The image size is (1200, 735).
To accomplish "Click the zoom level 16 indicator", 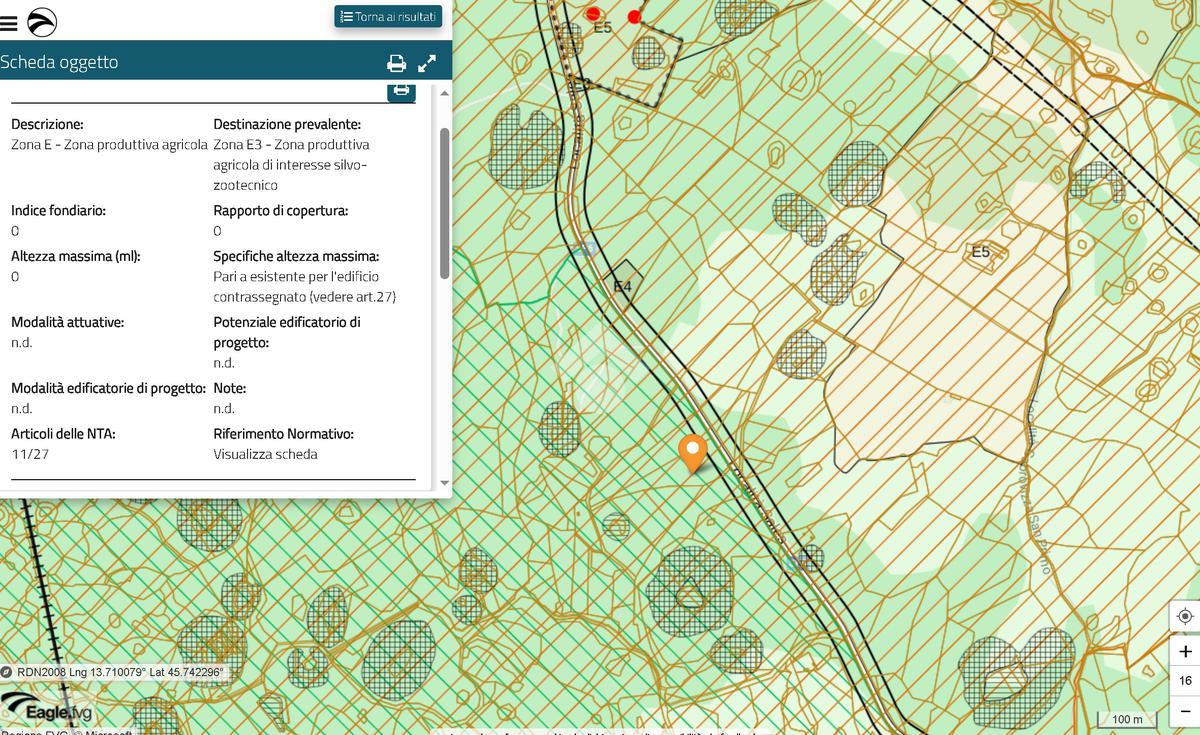I will pyautogui.click(x=1185, y=681).
